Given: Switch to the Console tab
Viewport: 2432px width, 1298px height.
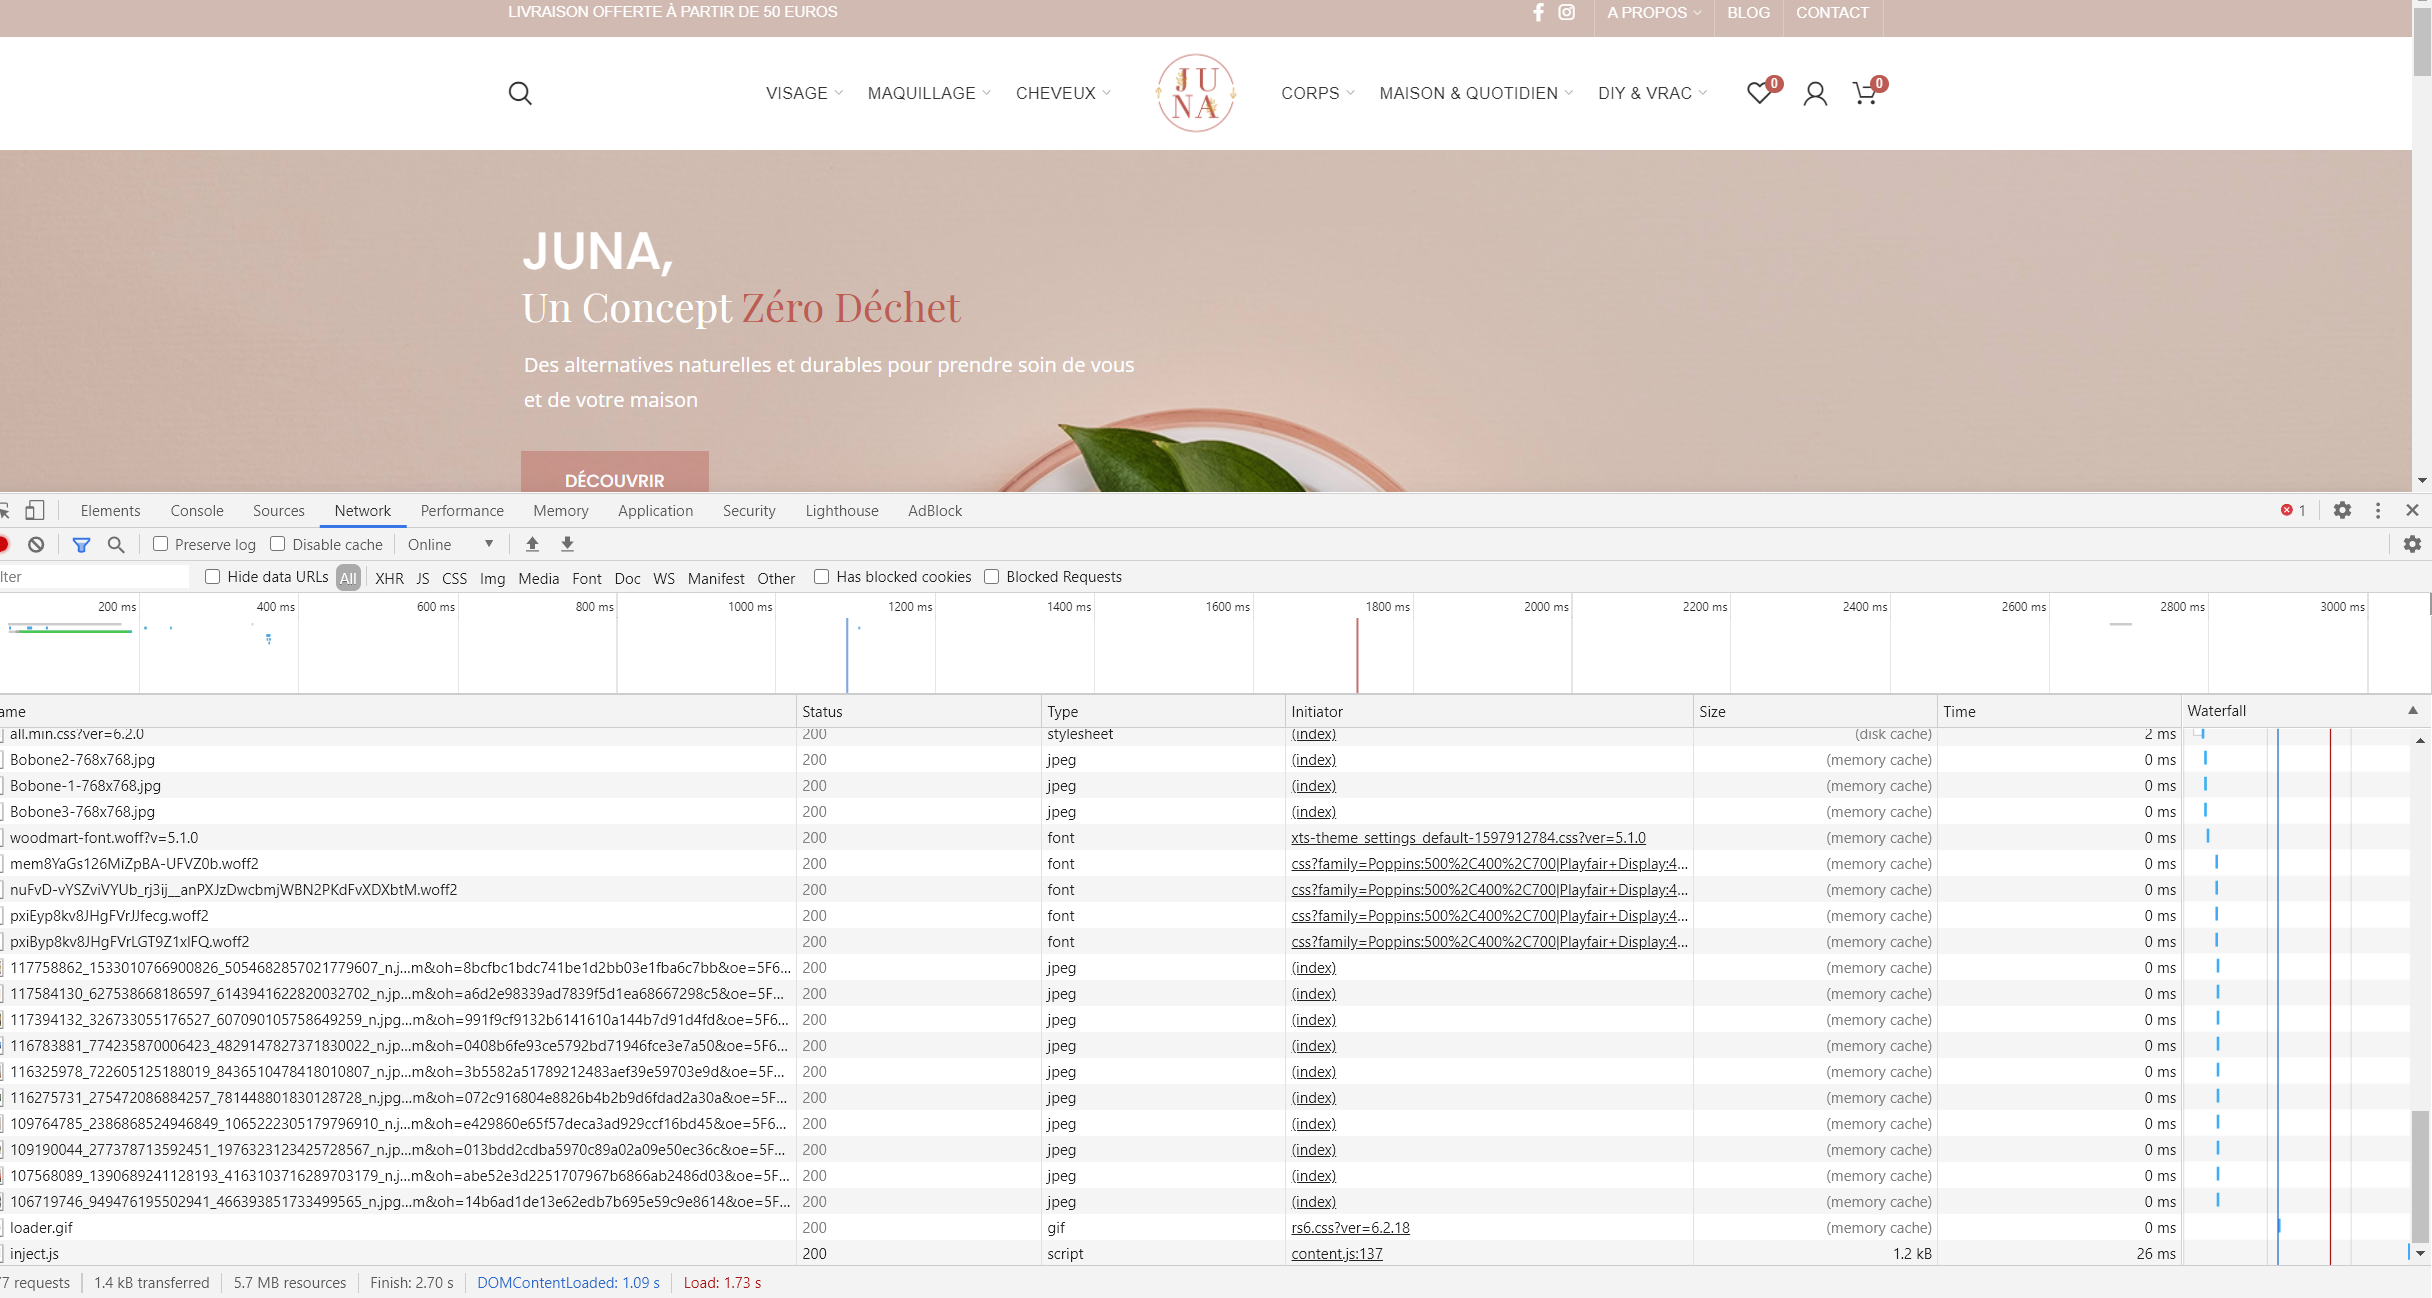Looking at the screenshot, I should pyautogui.click(x=197, y=510).
